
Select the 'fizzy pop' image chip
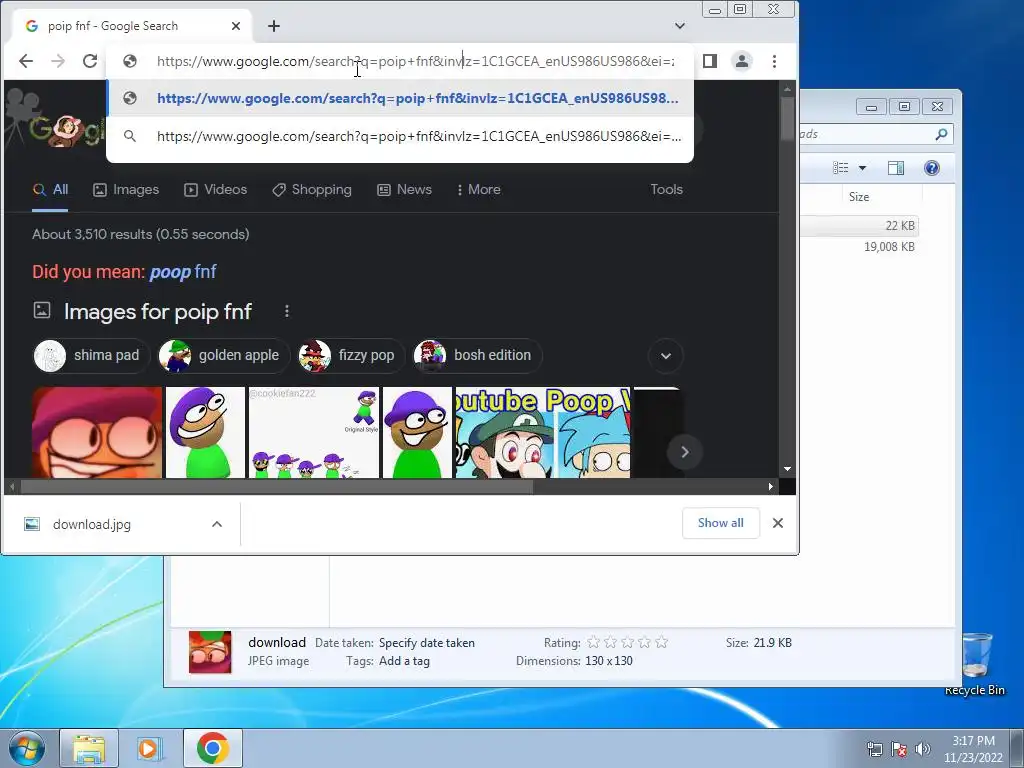pos(350,356)
